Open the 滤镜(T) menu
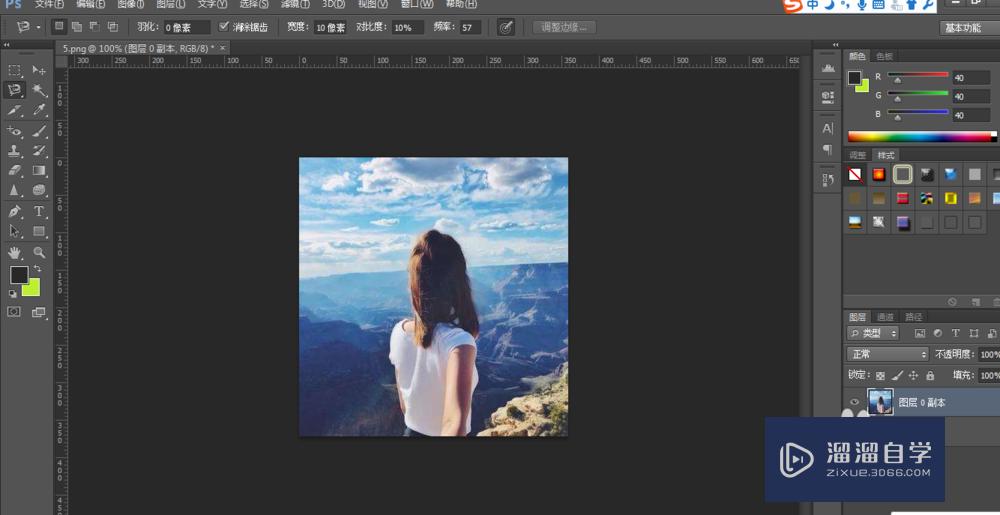1000x515 pixels. 295,4
